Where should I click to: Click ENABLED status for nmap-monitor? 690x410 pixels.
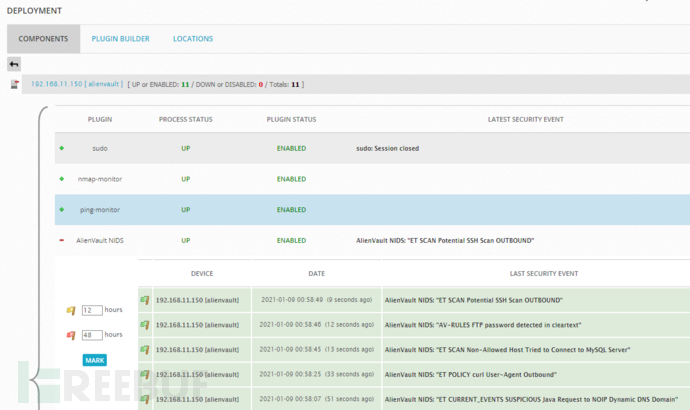click(x=291, y=179)
